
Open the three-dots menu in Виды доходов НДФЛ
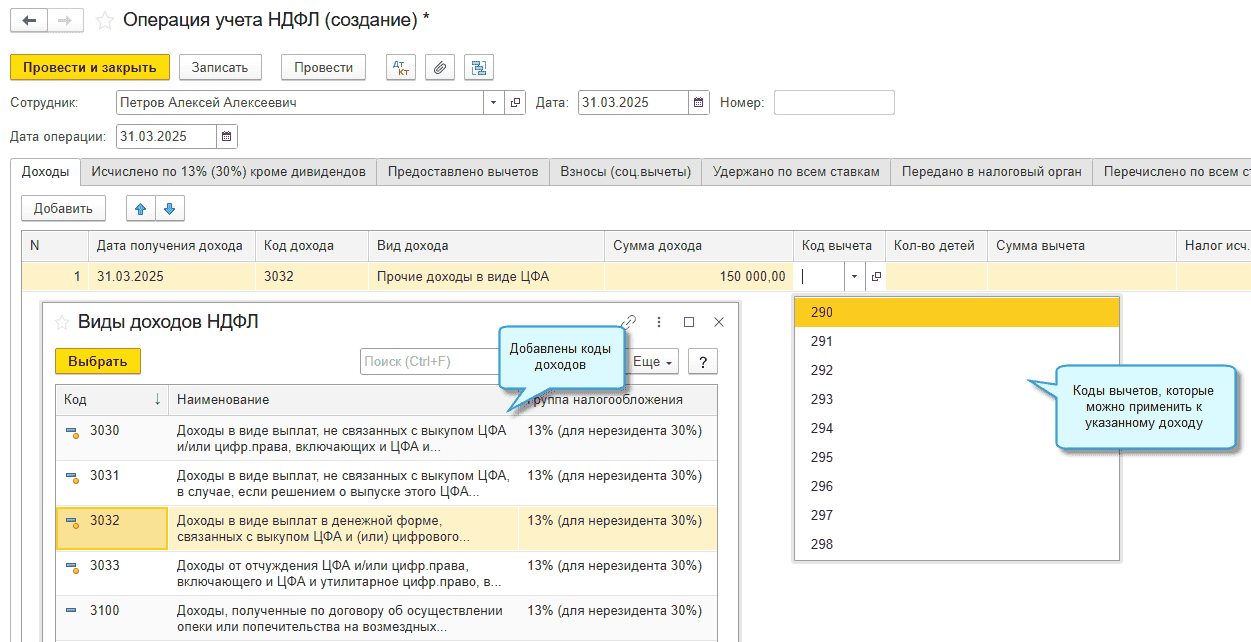[x=659, y=322]
